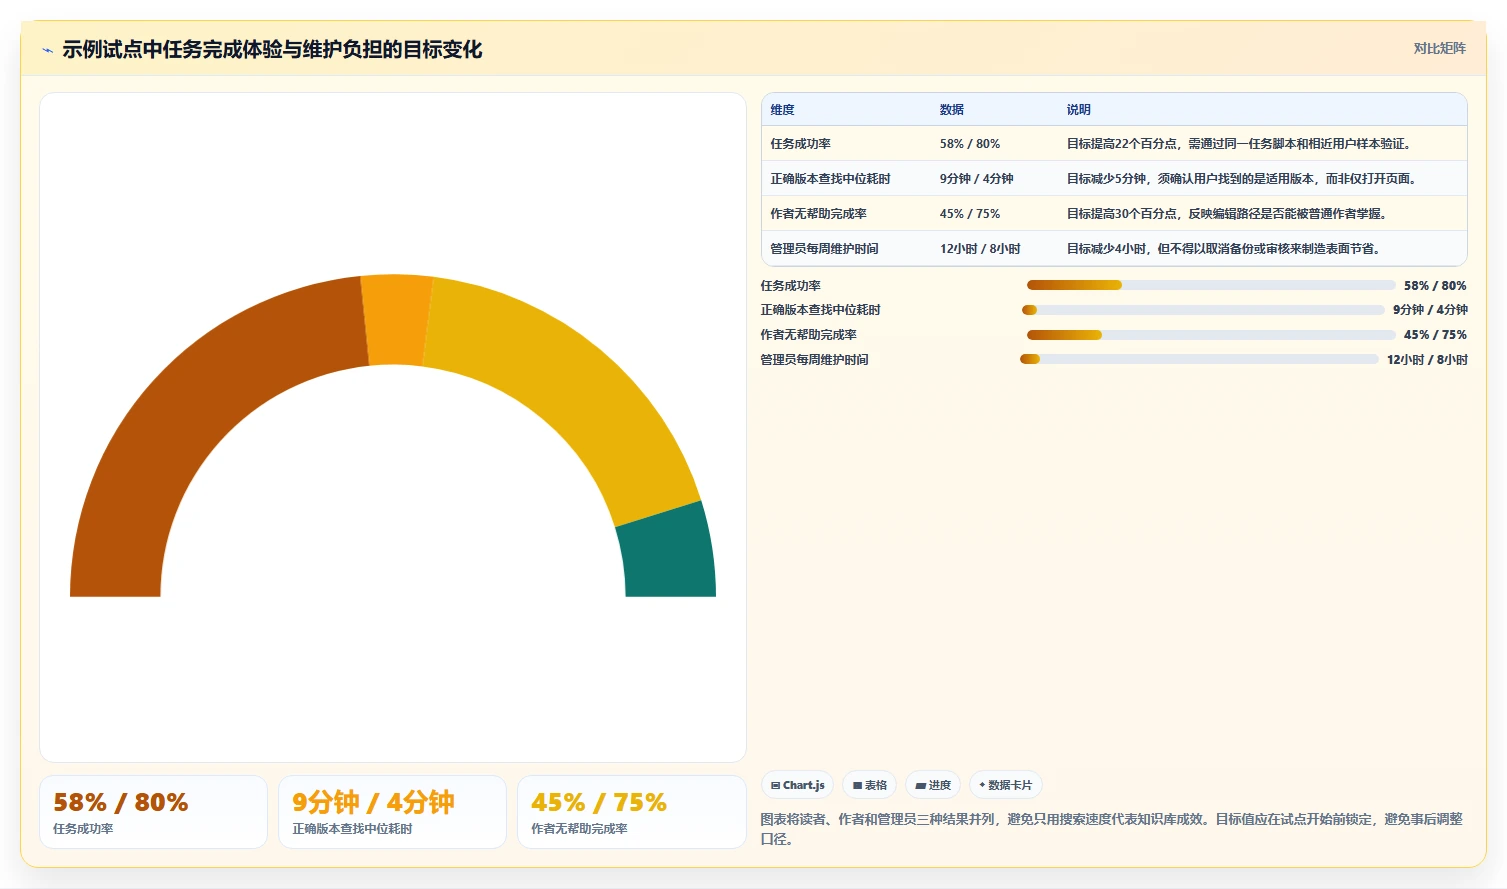Screen dimensions: 1507x889
Task: Click the 数据 column header
Action: pyautogui.click(x=951, y=110)
